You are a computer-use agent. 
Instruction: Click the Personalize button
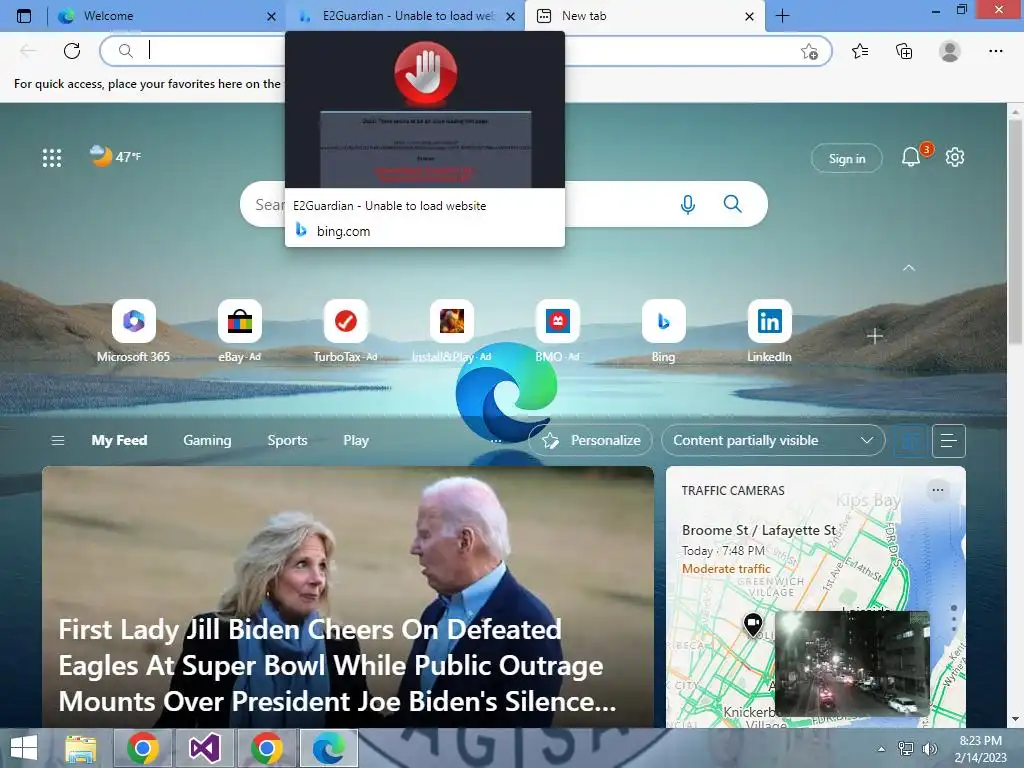(590, 440)
